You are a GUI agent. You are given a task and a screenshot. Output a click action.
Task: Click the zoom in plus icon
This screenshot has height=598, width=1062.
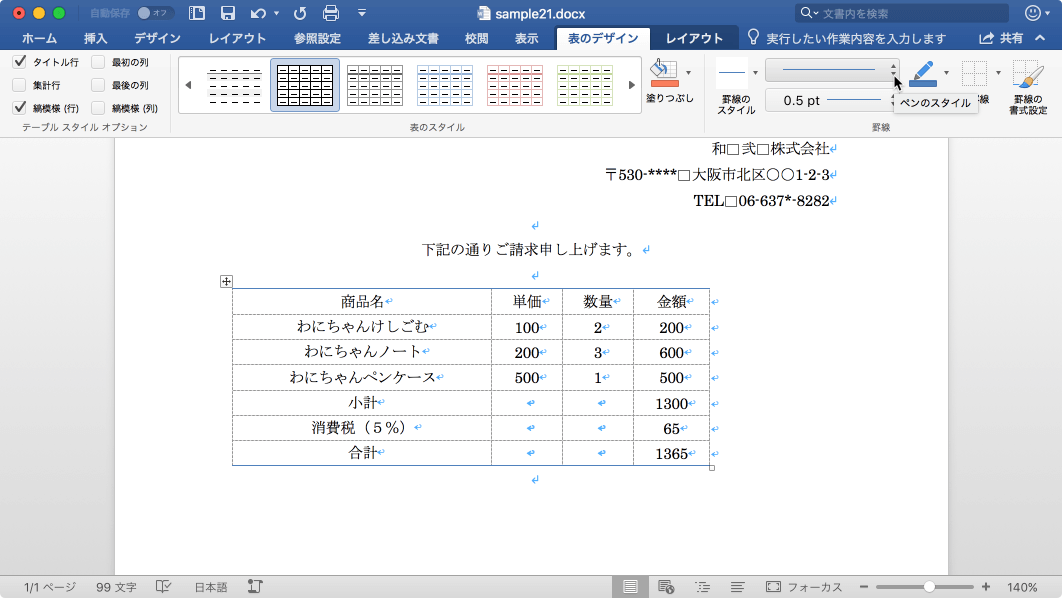coord(985,587)
